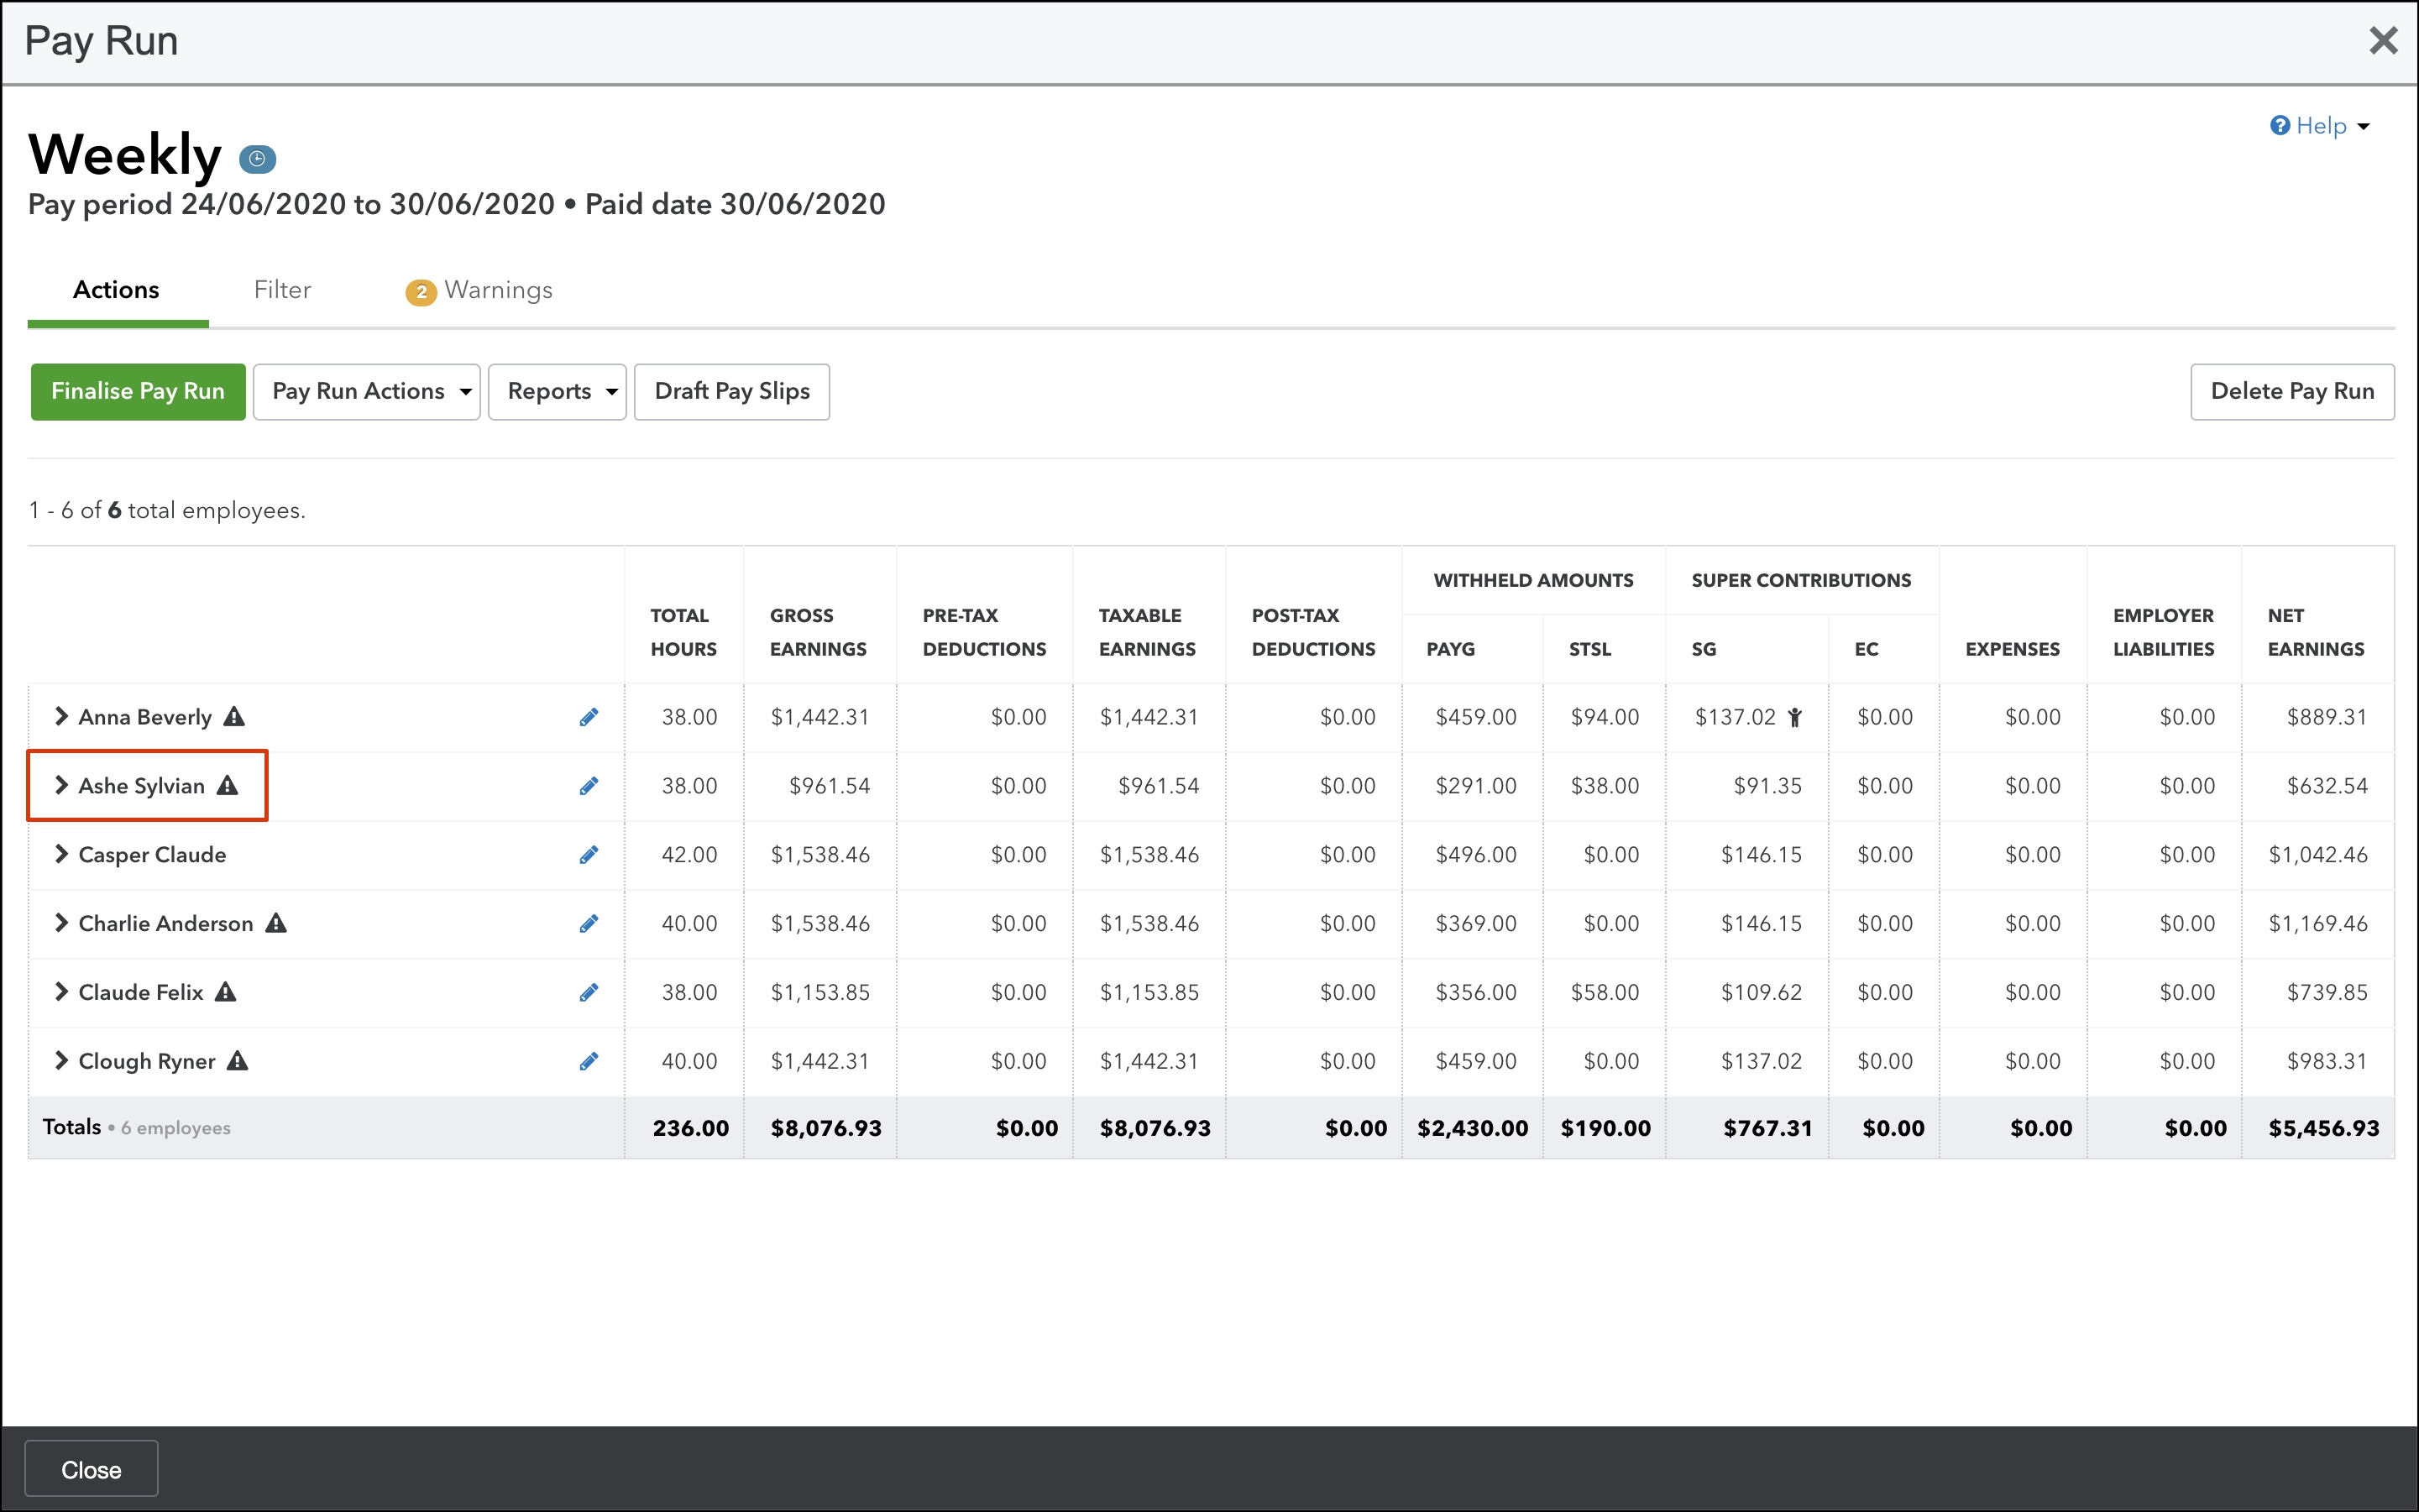This screenshot has width=2419, height=1512.
Task: Edit Clough Ryner's pay using pencil icon
Action: point(589,1061)
